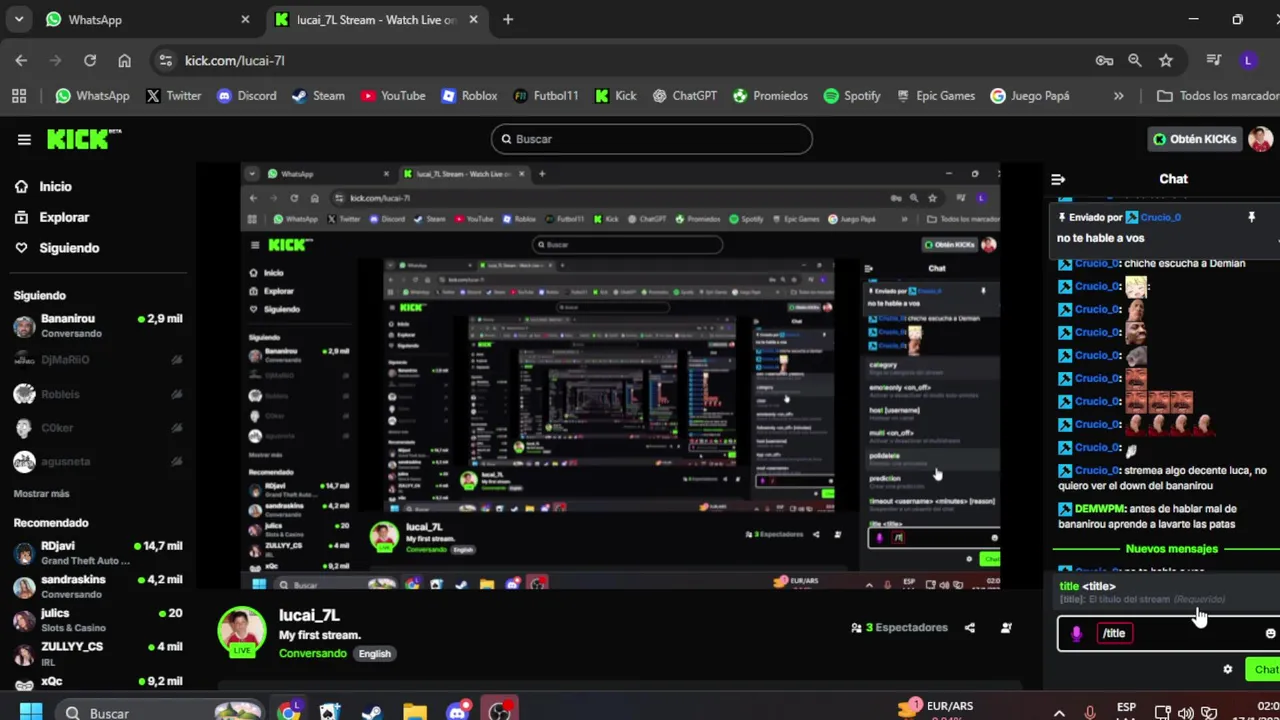
Task: Reload the Kick page
Action: tap(90, 60)
